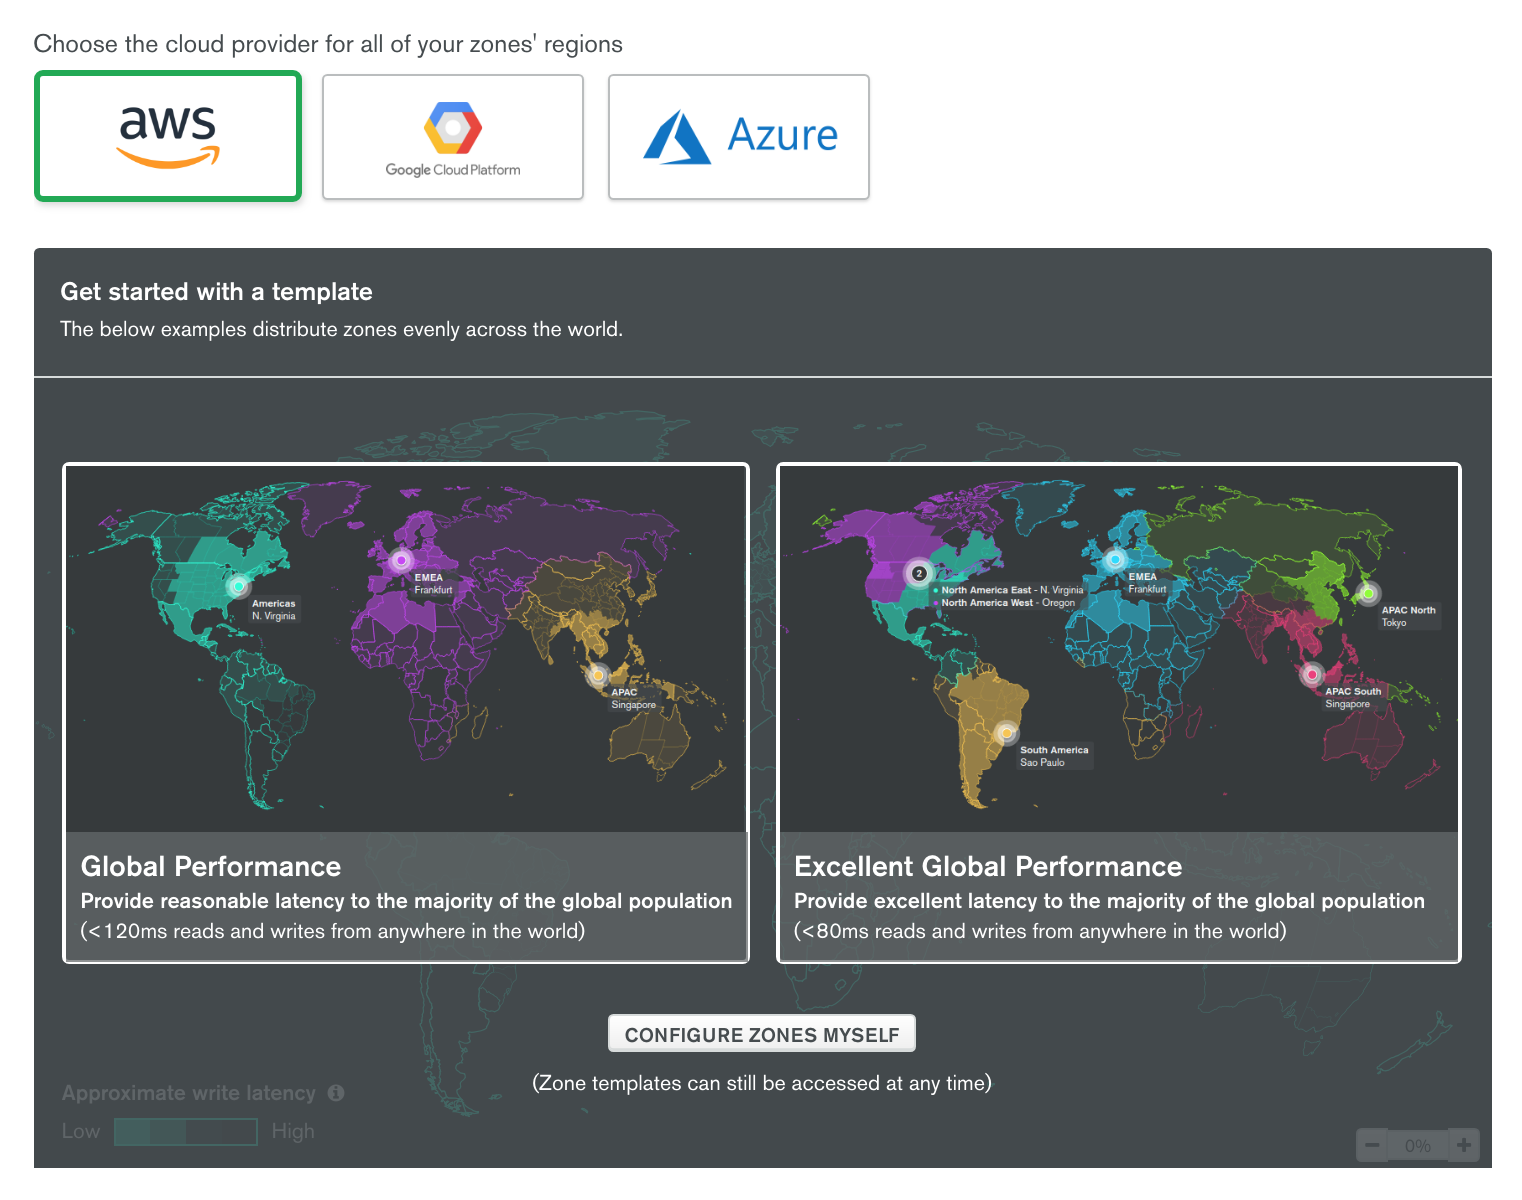
Task: Click the 'Get started with a template' heading
Action: click(216, 292)
